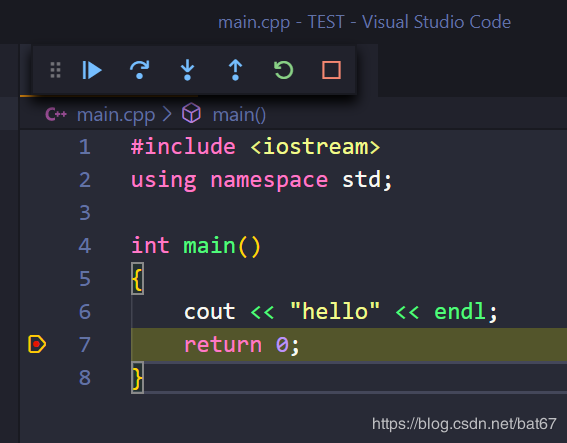Click line number 4 in gutter
Image resolution: width=567 pixels, height=443 pixels.
click(85, 246)
